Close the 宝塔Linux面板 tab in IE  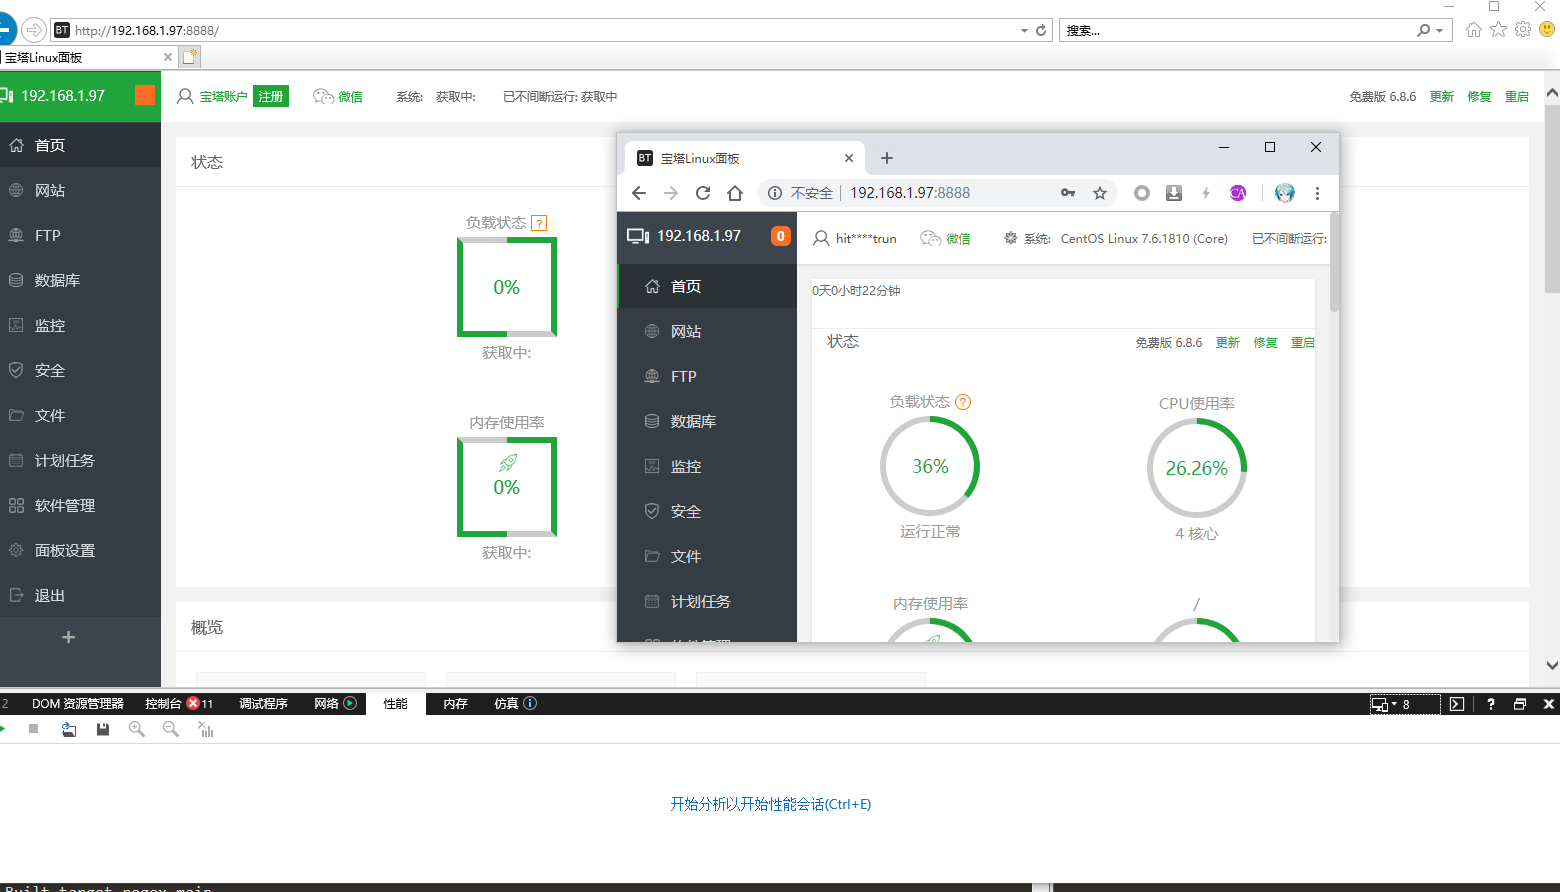point(168,57)
